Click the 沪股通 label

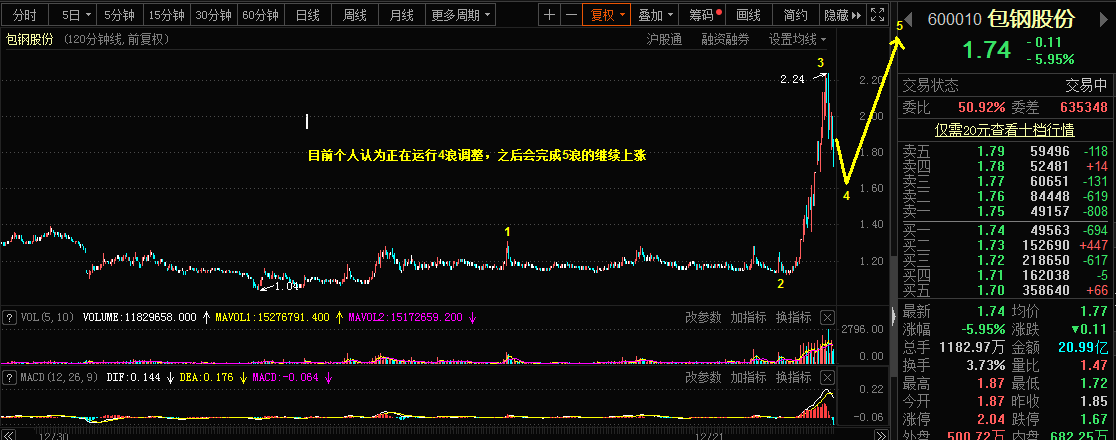coord(664,40)
